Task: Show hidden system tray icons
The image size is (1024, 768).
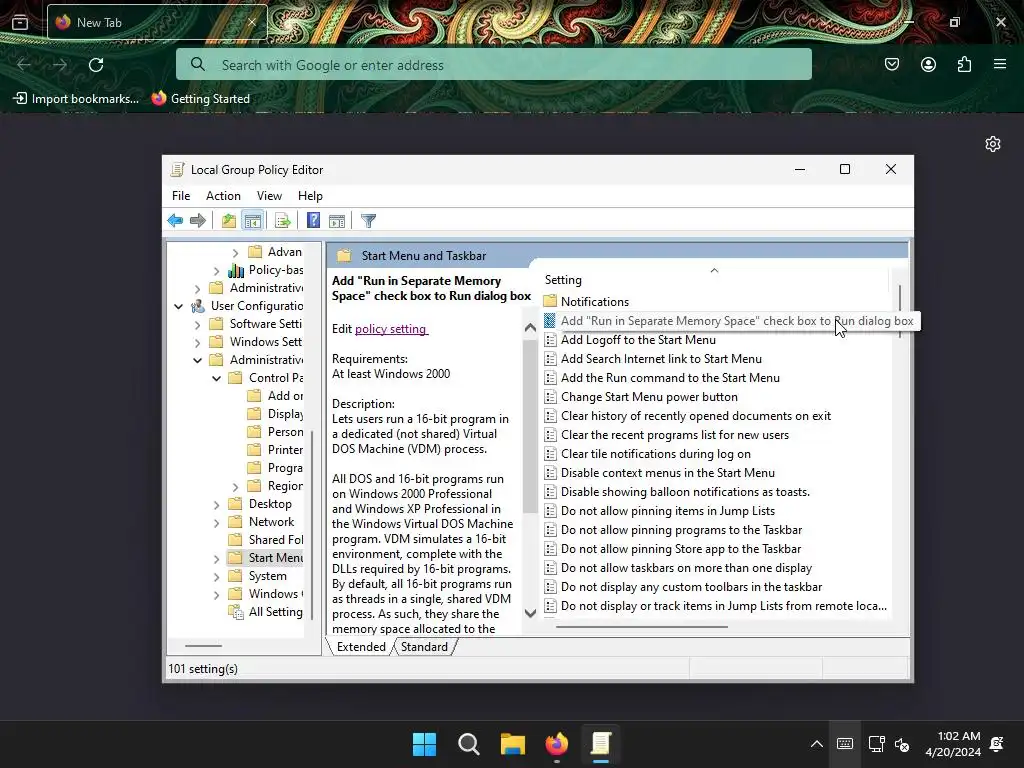Action: (816, 744)
